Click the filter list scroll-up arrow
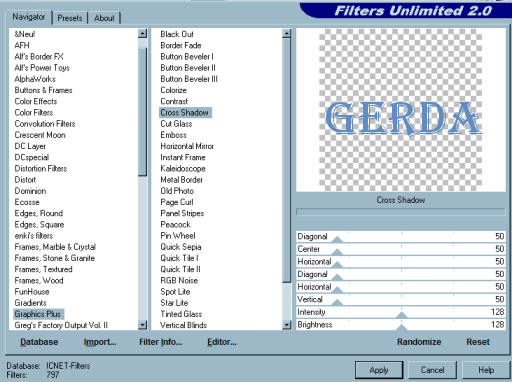The width and height of the screenshot is (512, 382). (x=287, y=33)
